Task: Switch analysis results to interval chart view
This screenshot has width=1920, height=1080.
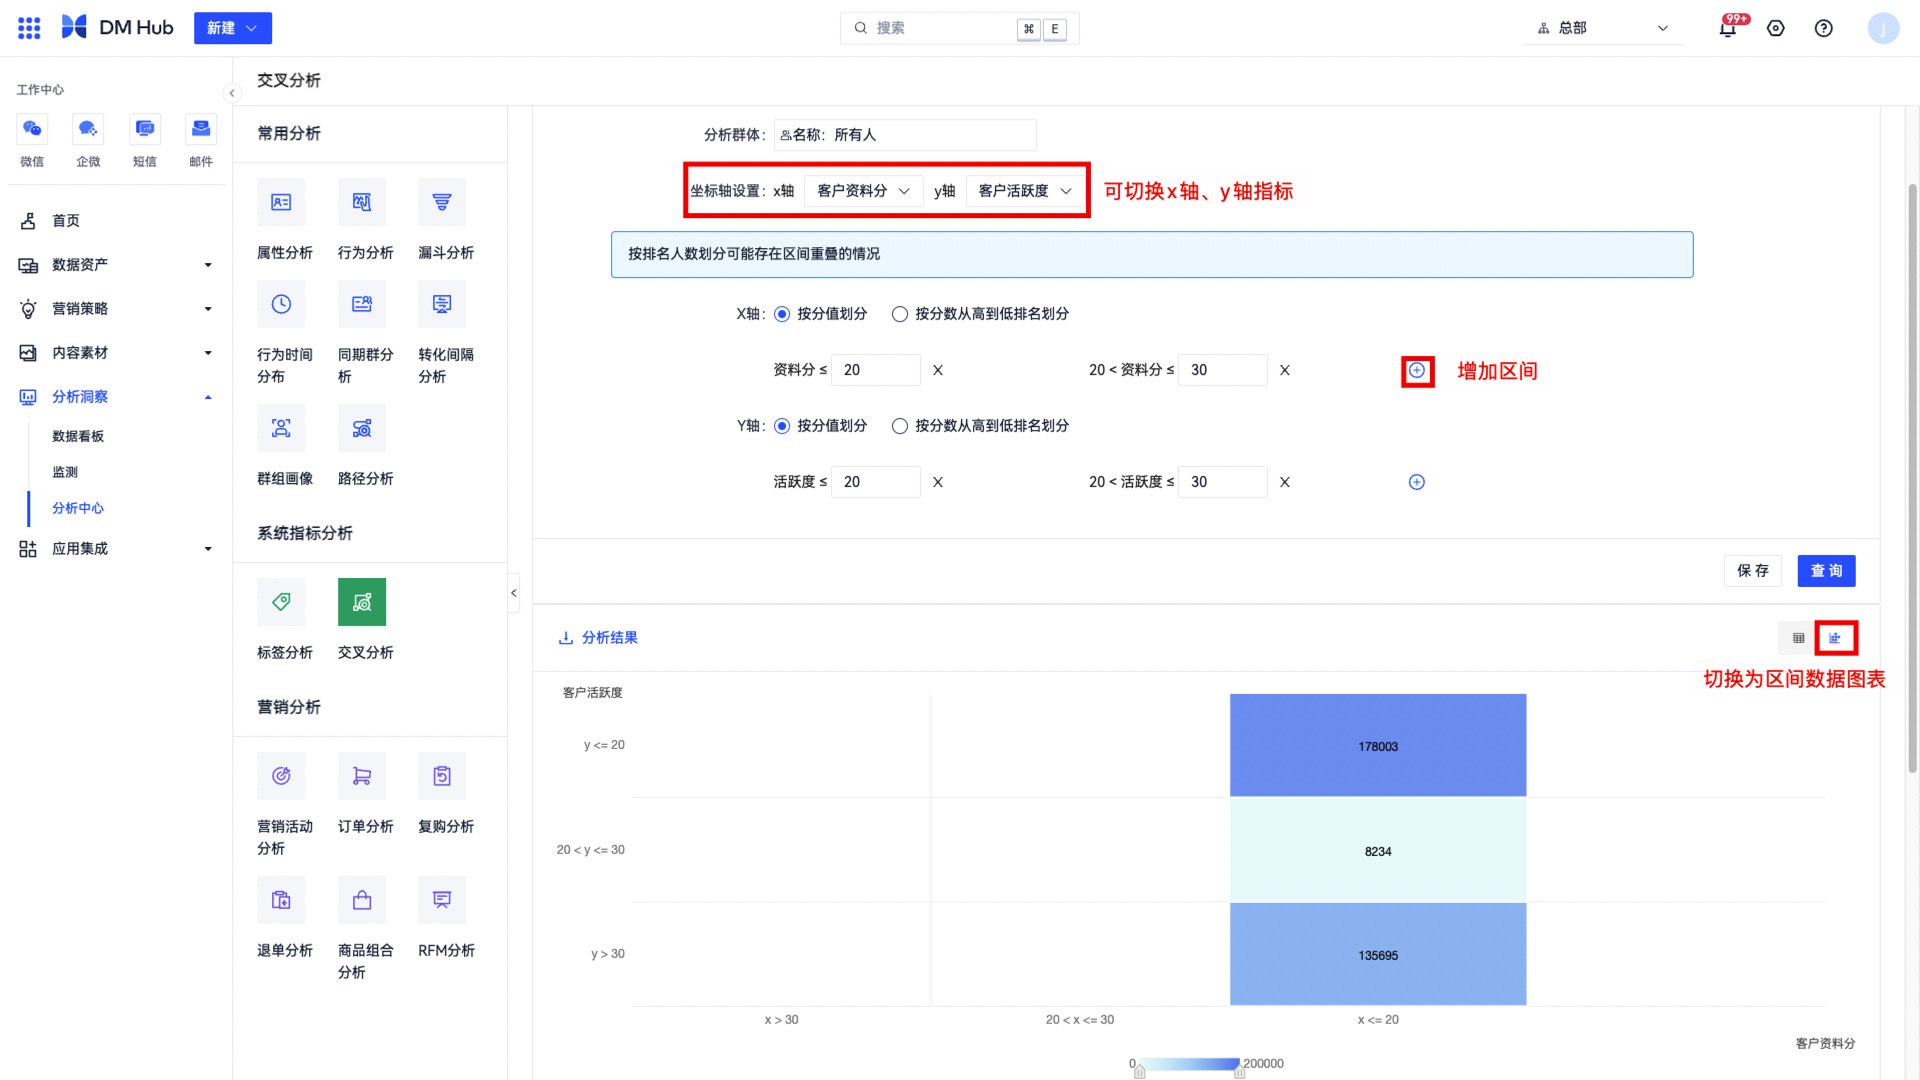Action: pyautogui.click(x=1835, y=638)
